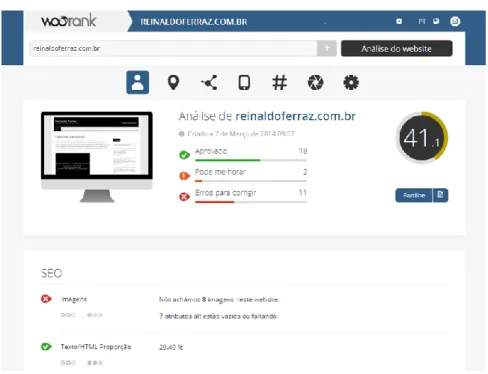
Task: Select the map pin location icon
Action: click(x=173, y=82)
